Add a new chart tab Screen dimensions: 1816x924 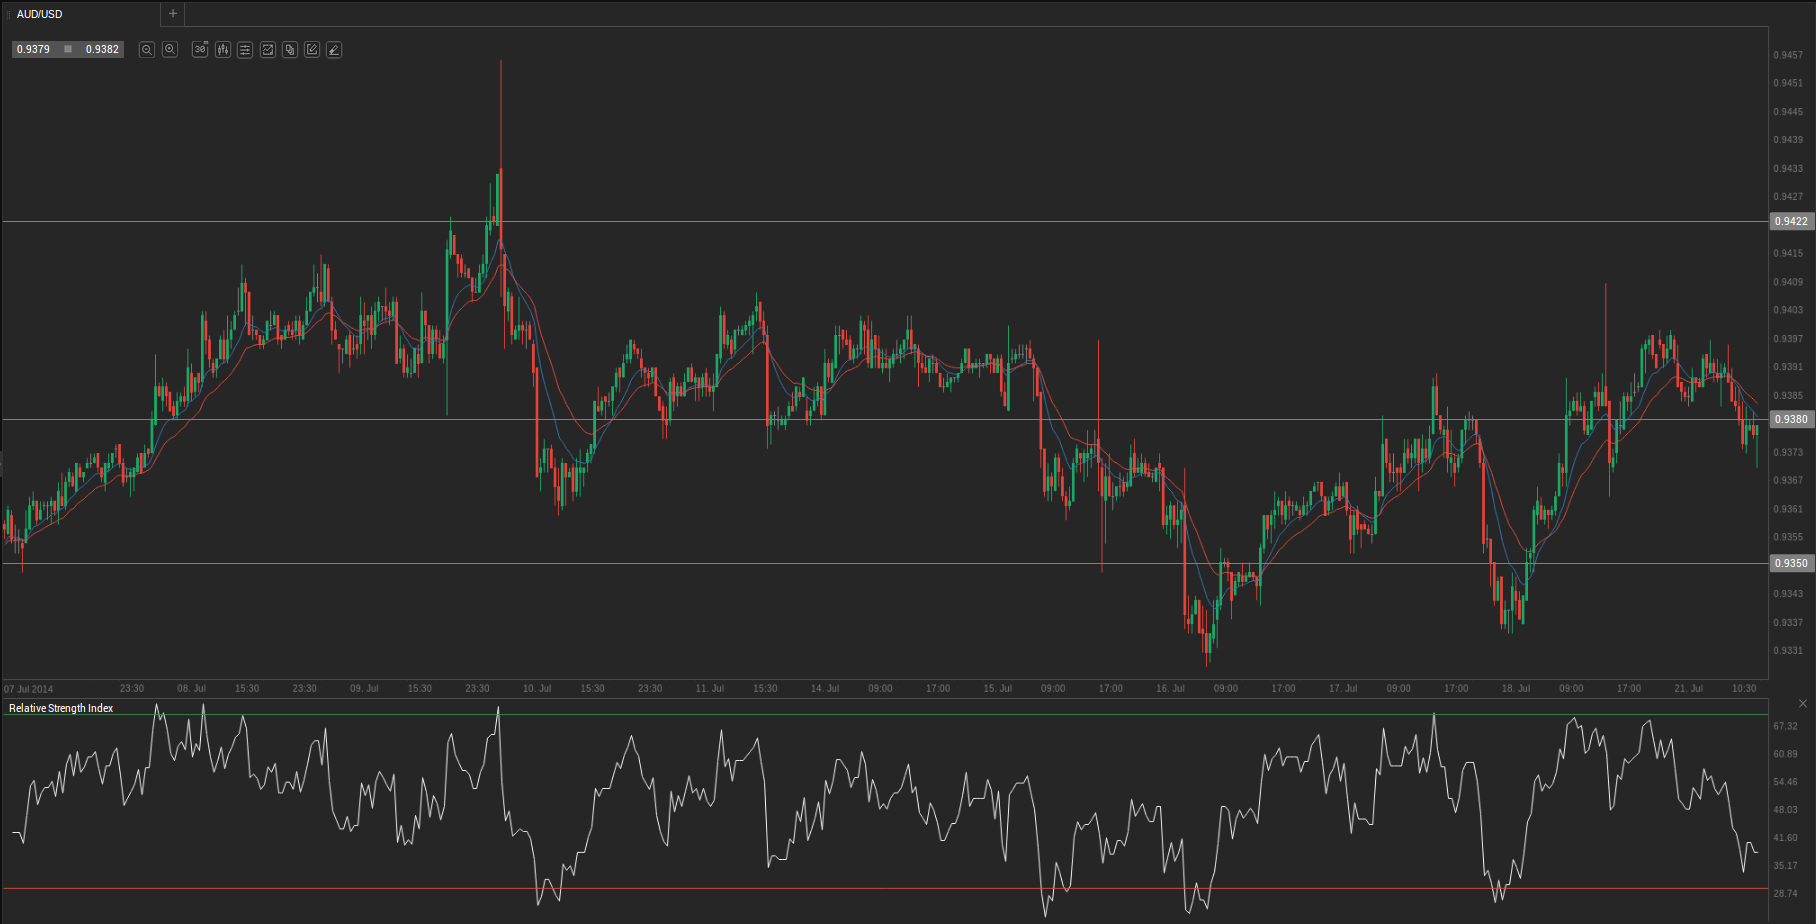[x=173, y=14]
